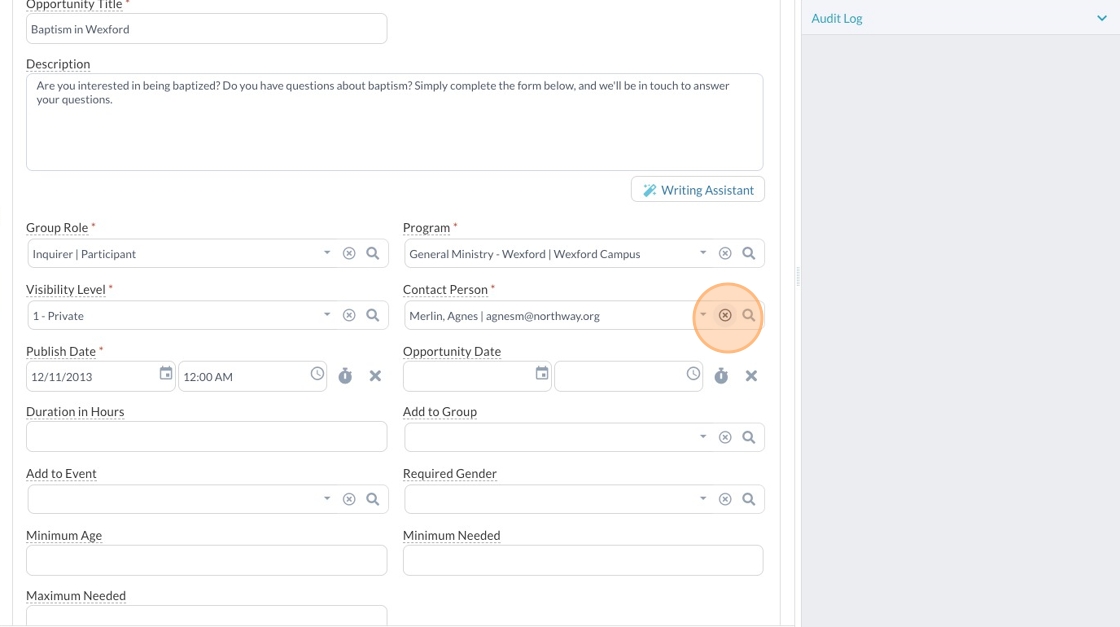Click the Minimum Needed input box
This screenshot has width=1120, height=627.
tap(583, 560)
